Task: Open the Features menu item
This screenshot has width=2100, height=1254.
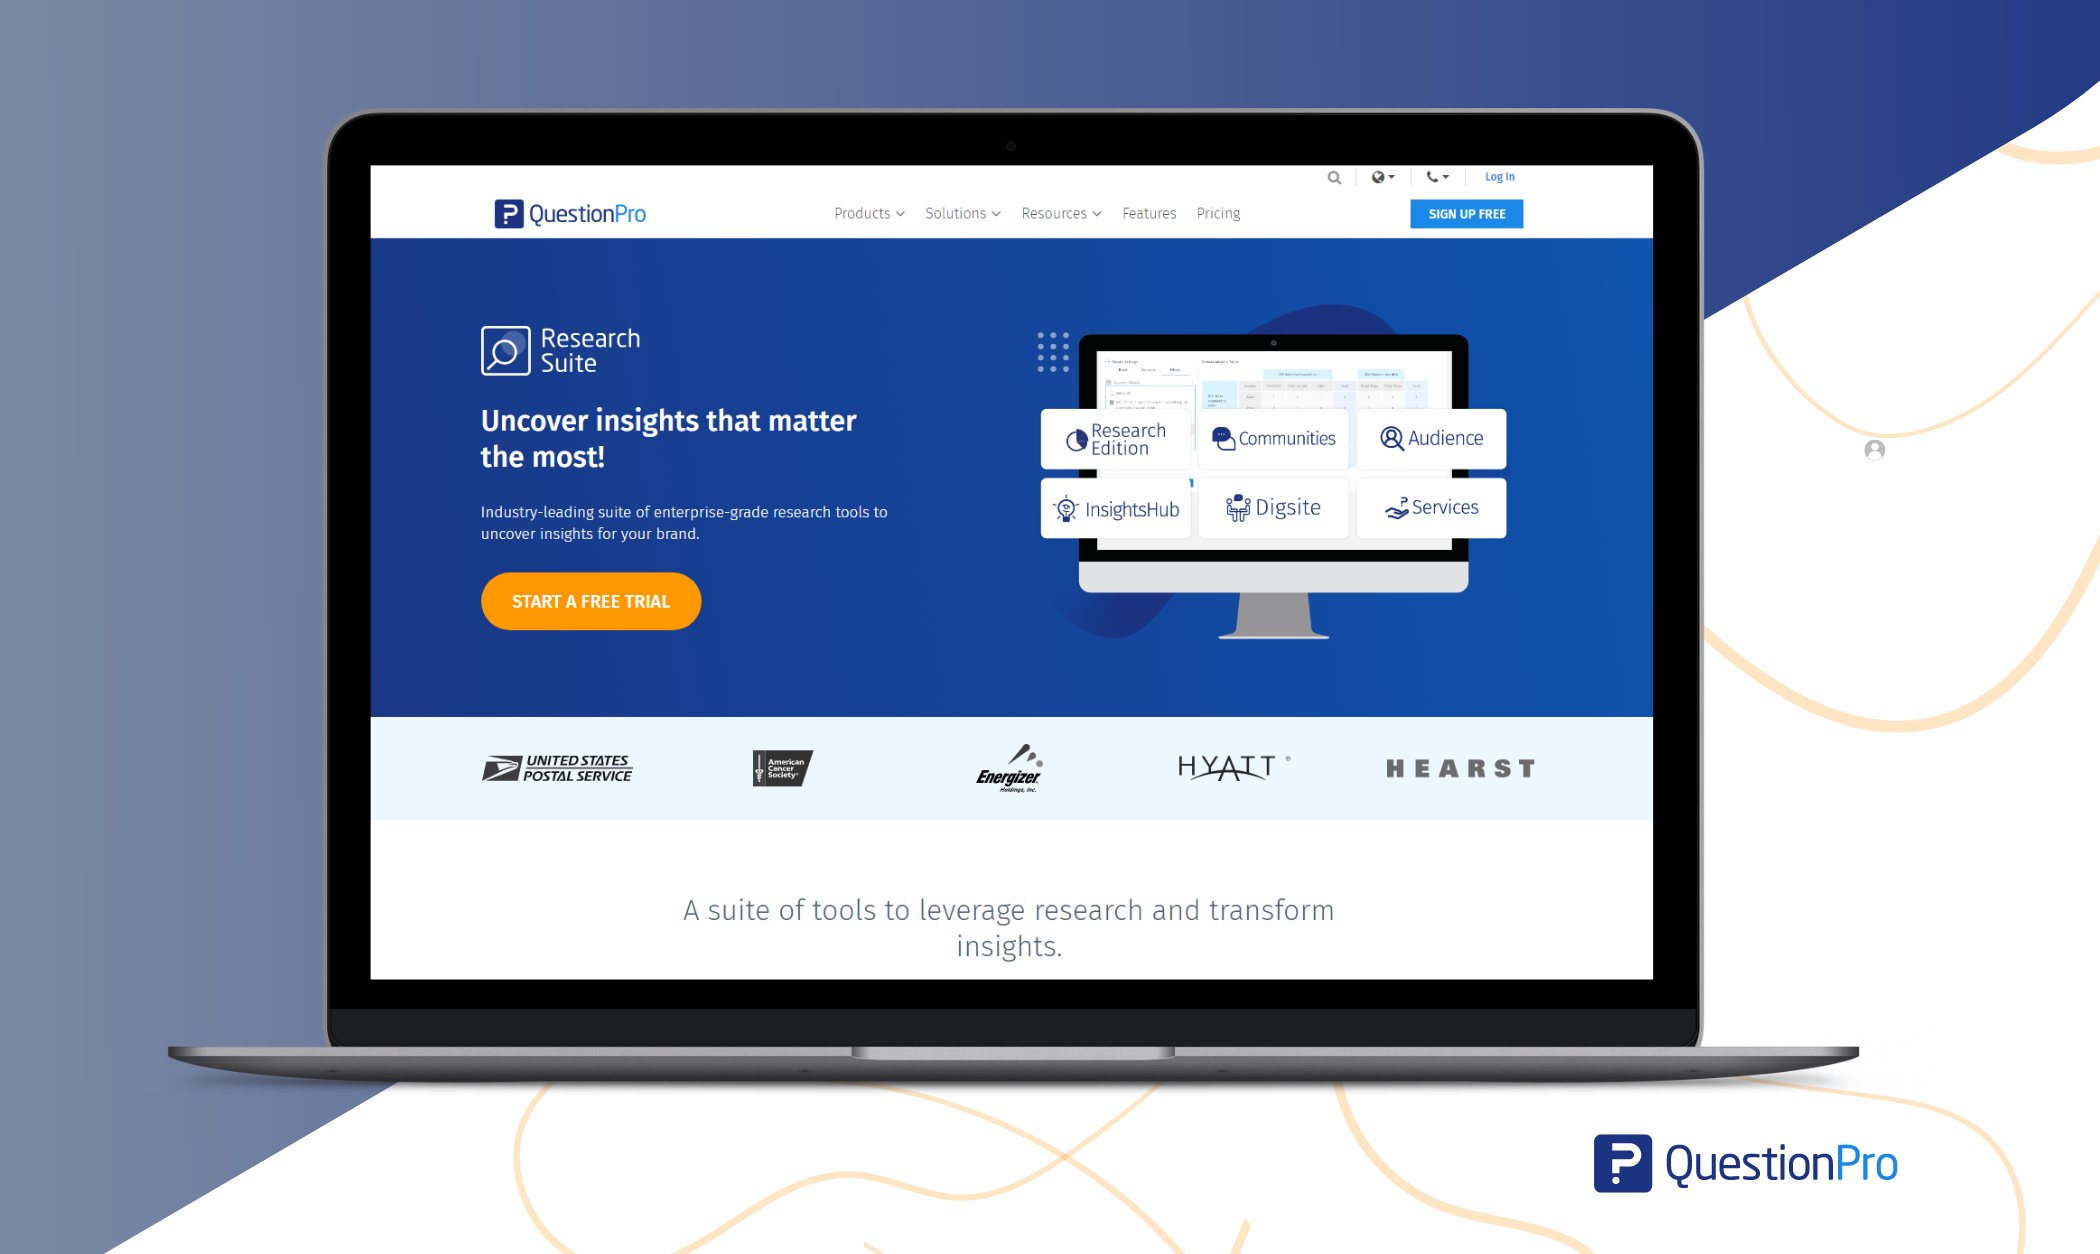Action: [x=1148, y=213]
